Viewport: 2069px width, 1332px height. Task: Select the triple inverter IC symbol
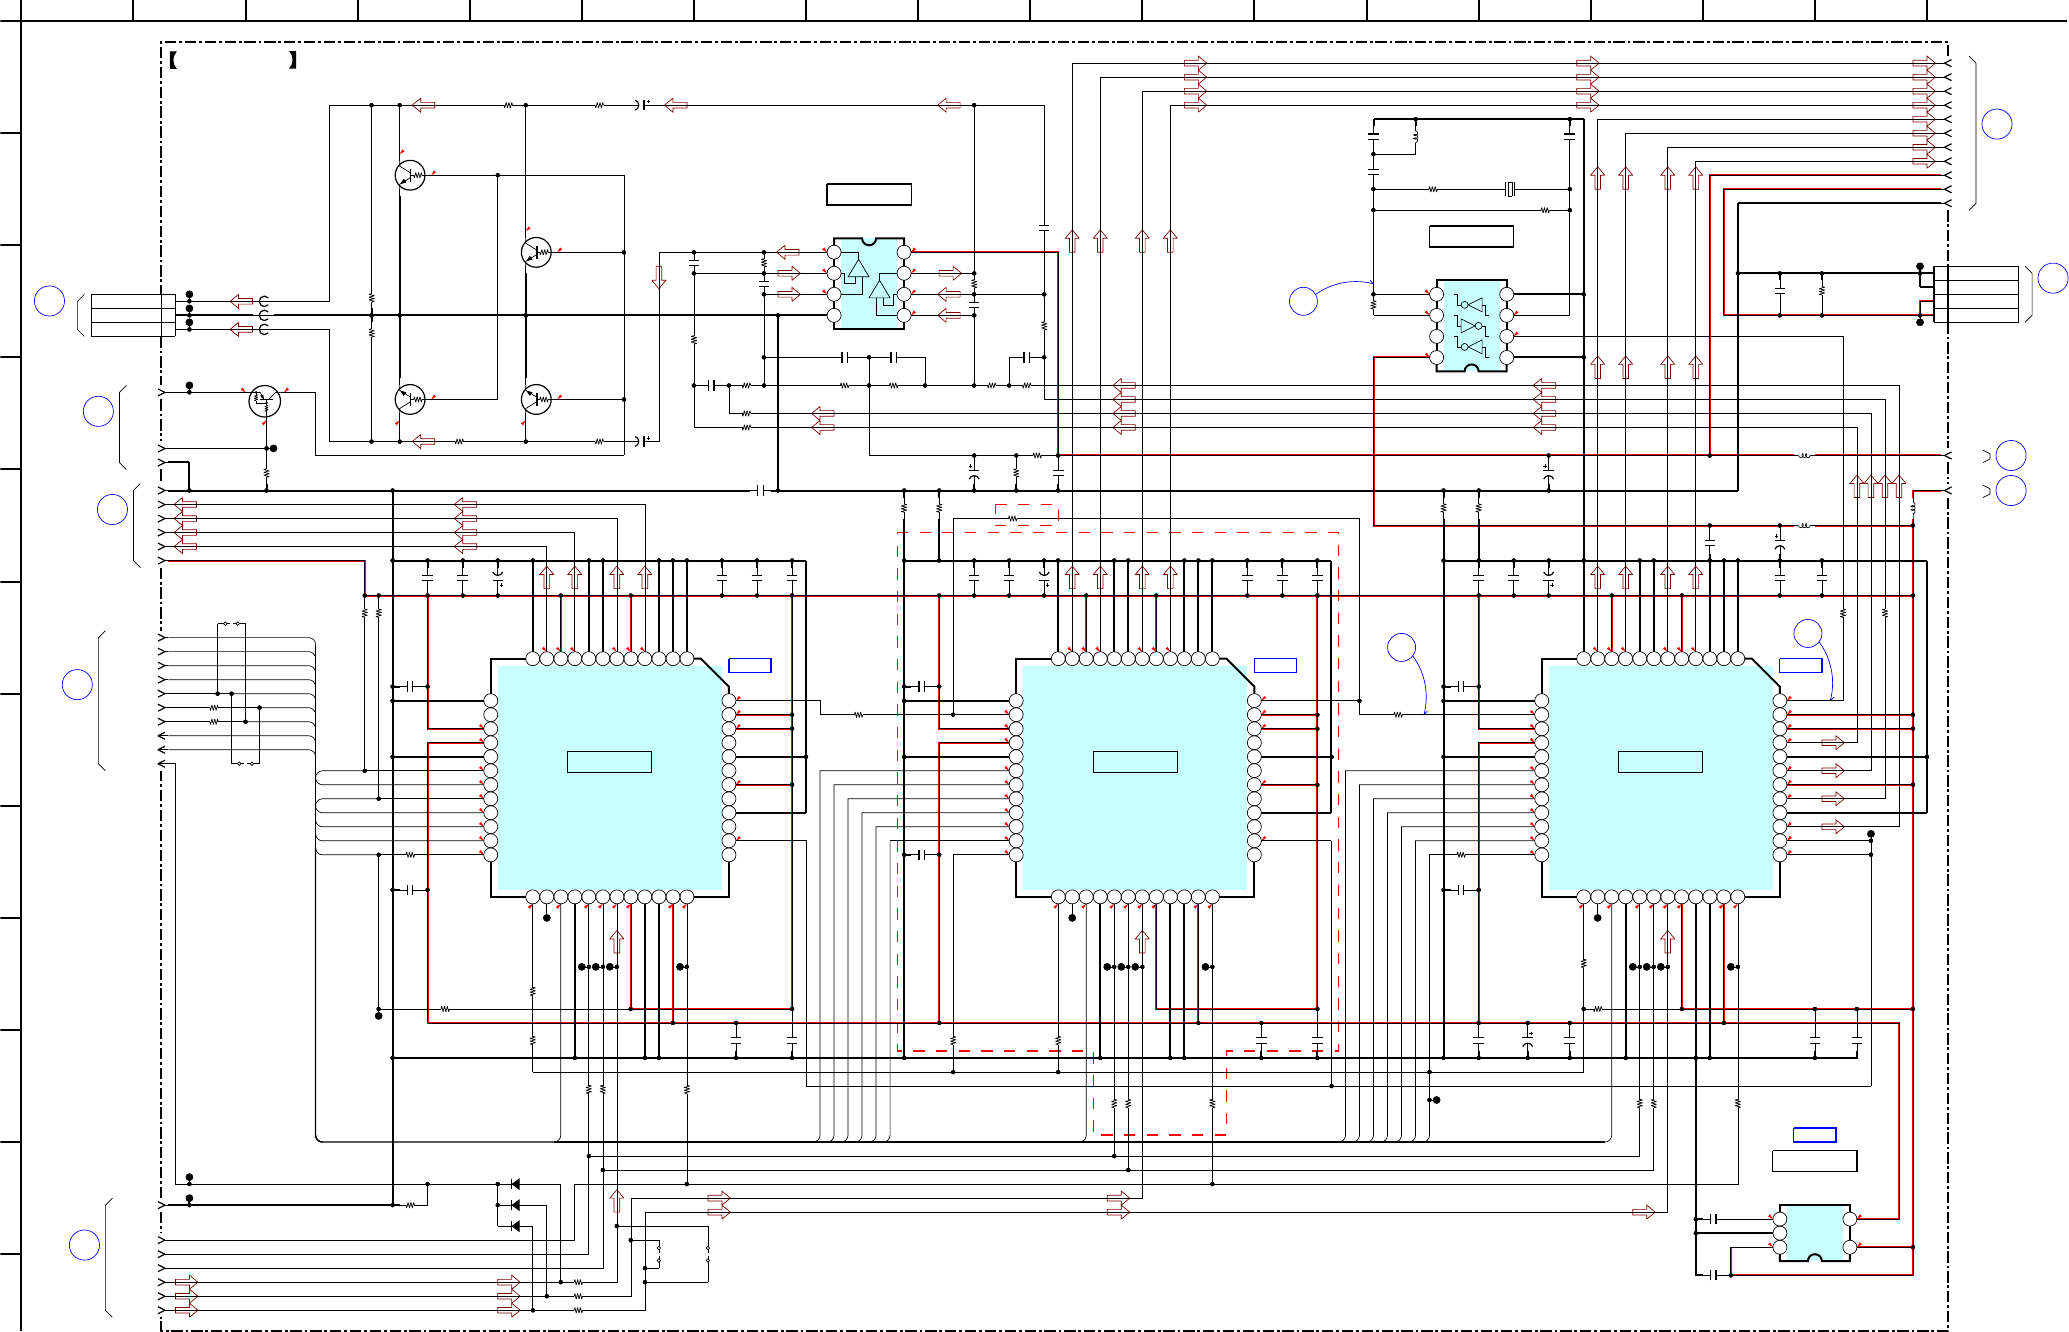[1471, 326]
